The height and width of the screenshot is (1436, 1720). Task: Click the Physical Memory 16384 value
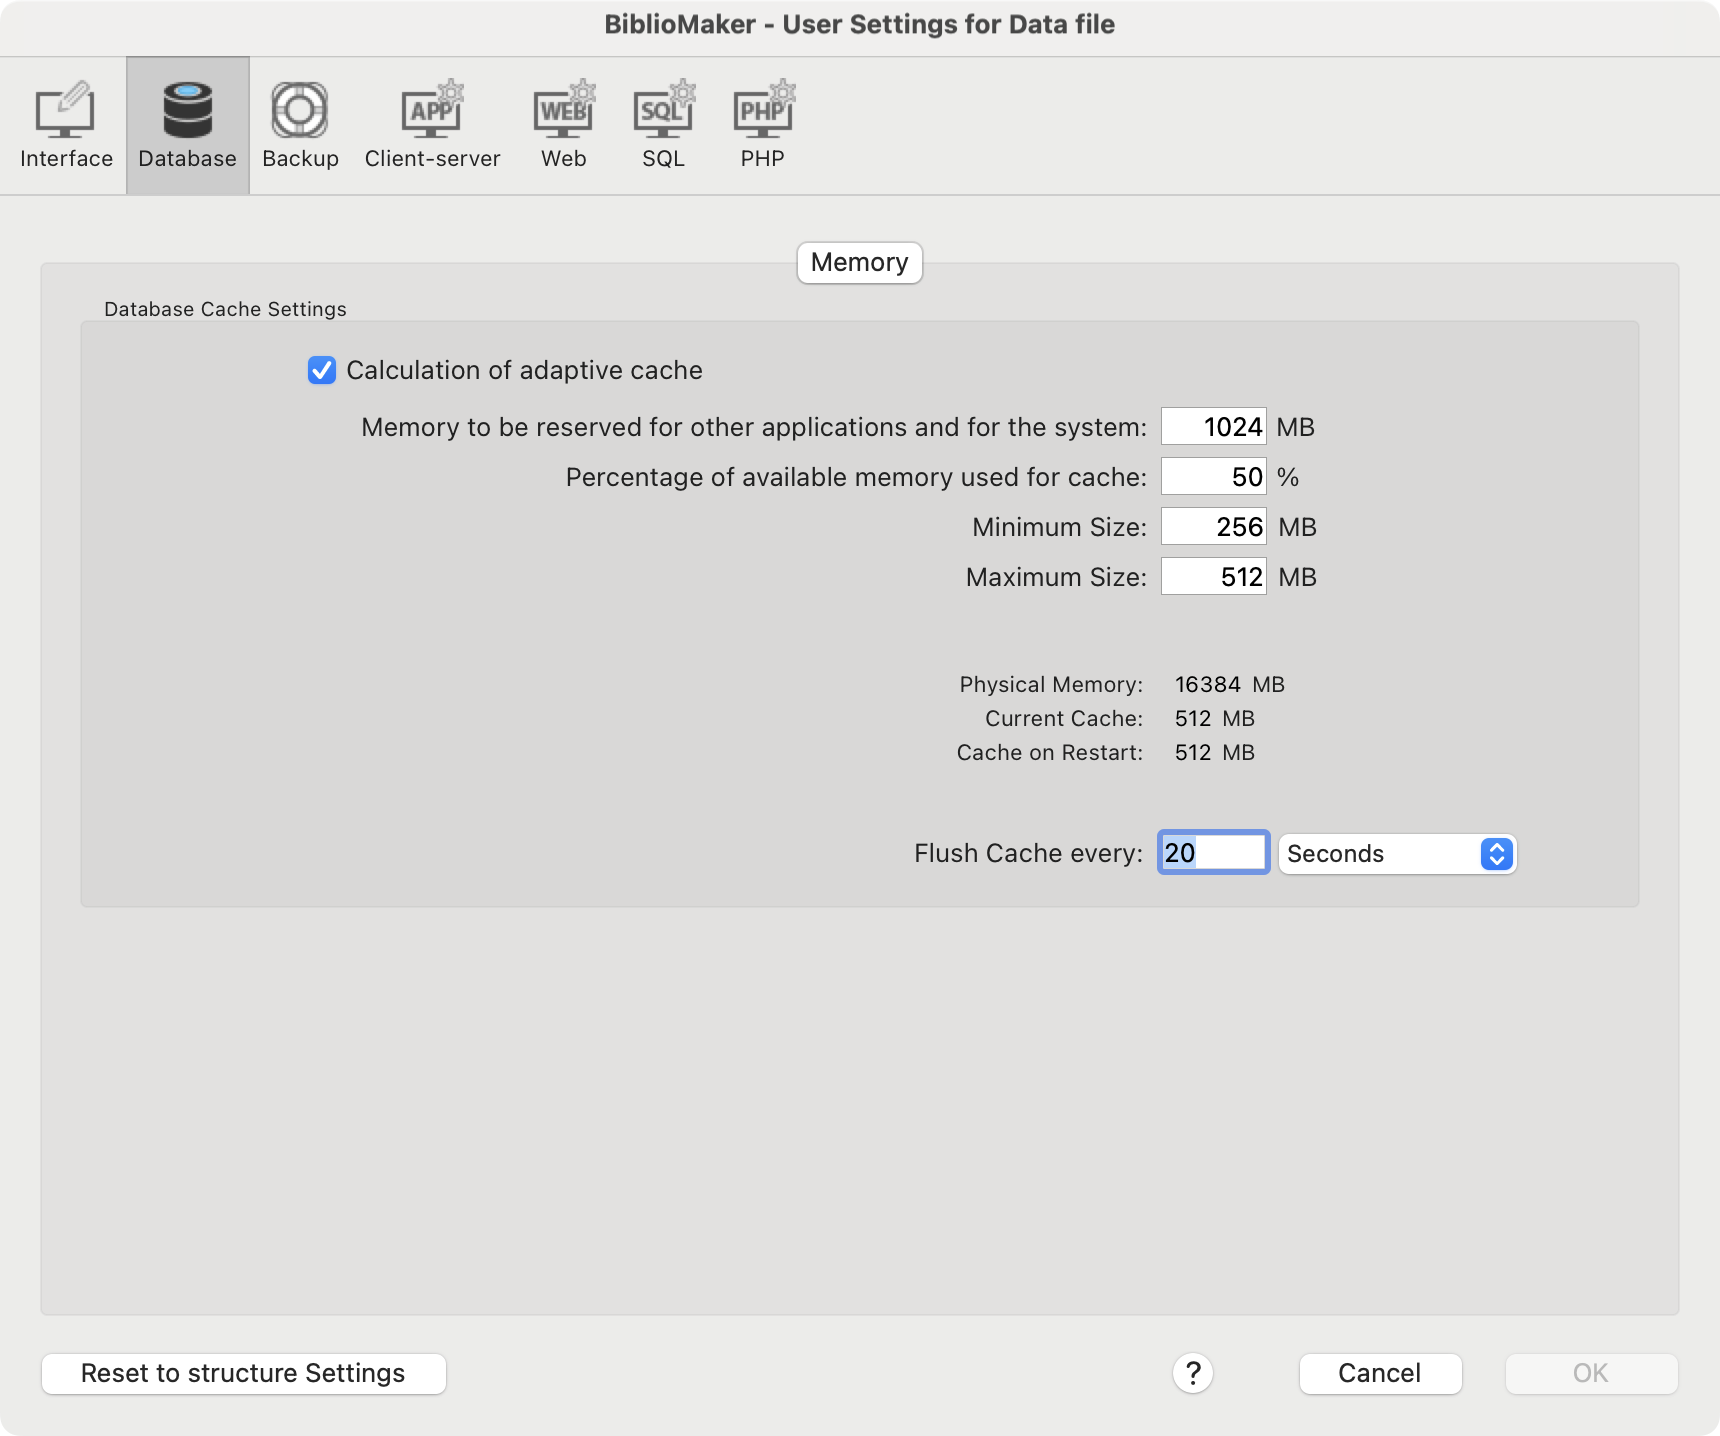tap(1208, 685)
